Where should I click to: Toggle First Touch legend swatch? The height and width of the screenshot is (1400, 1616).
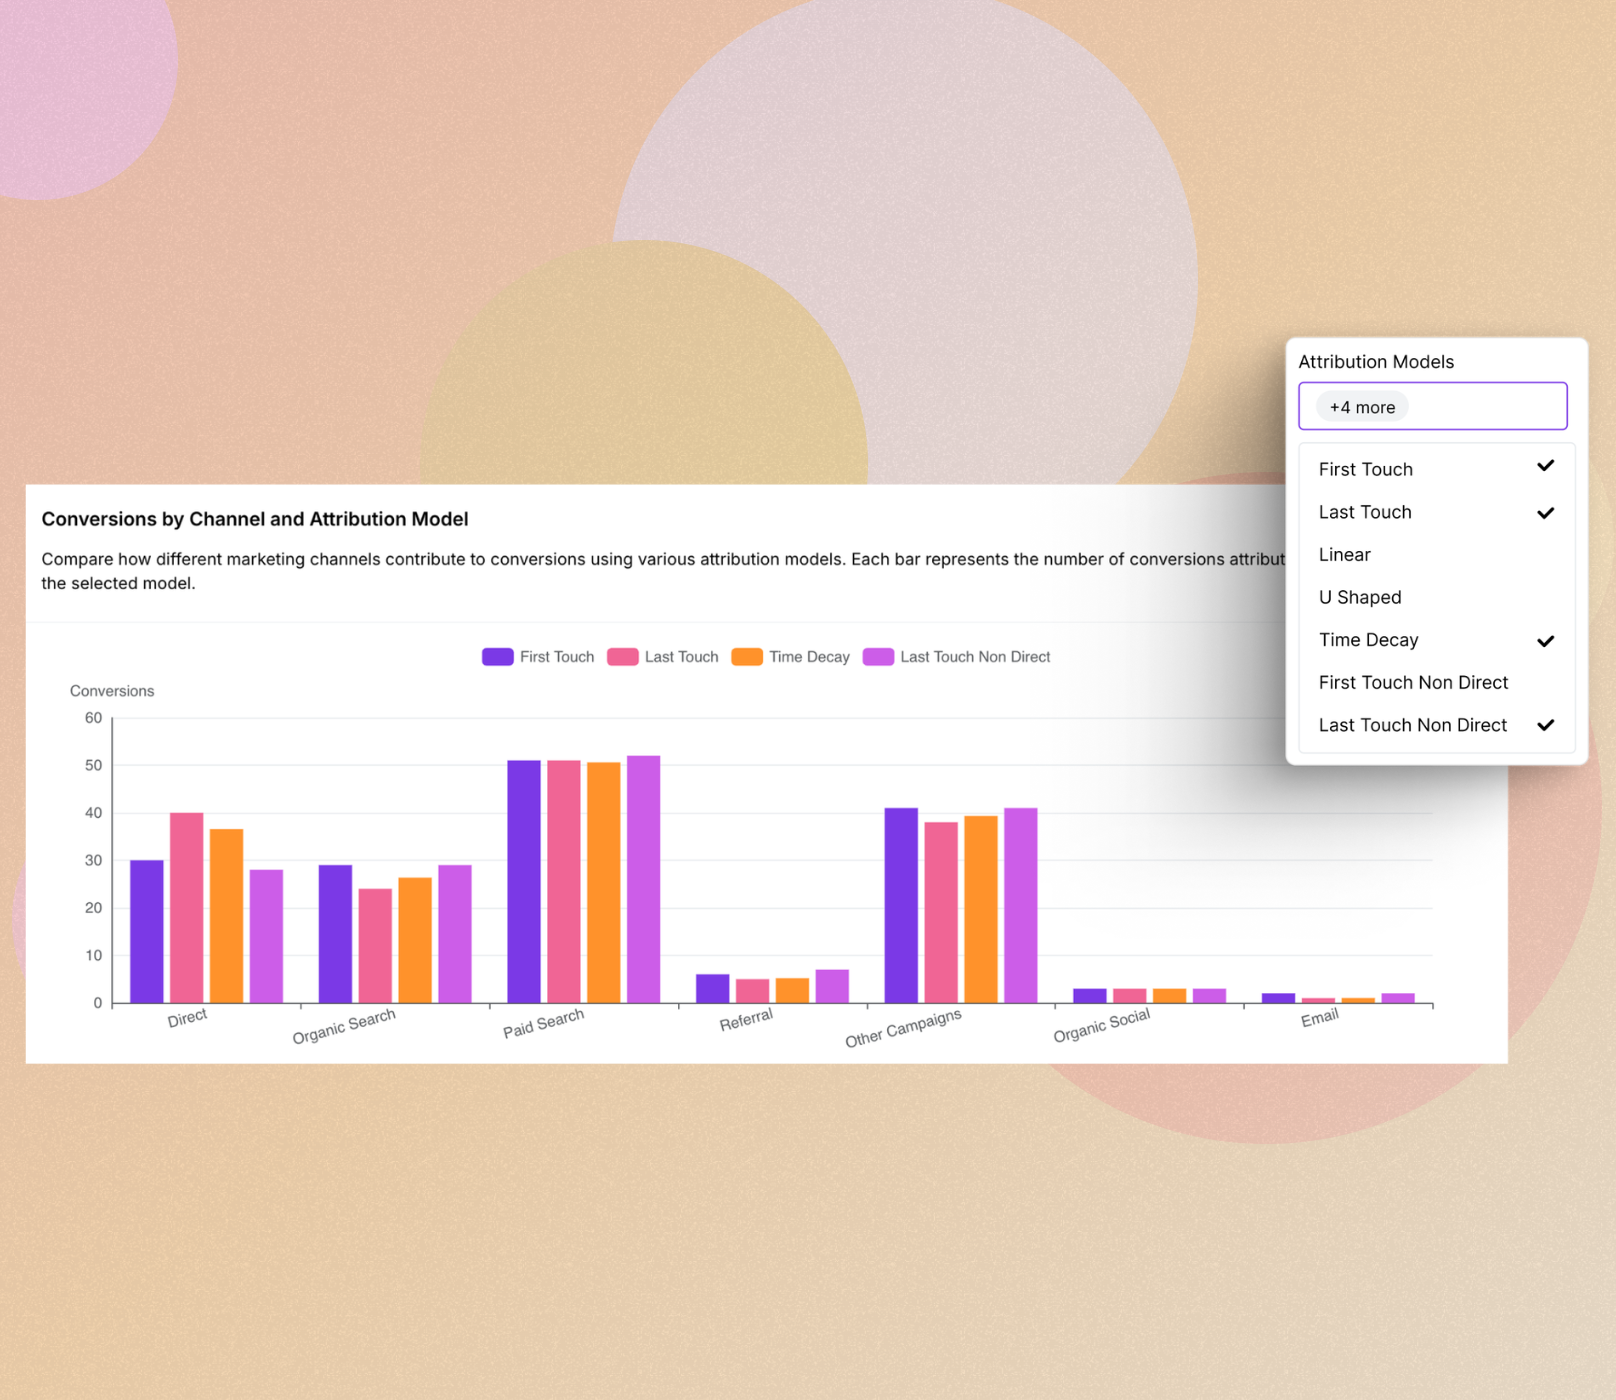497,657
